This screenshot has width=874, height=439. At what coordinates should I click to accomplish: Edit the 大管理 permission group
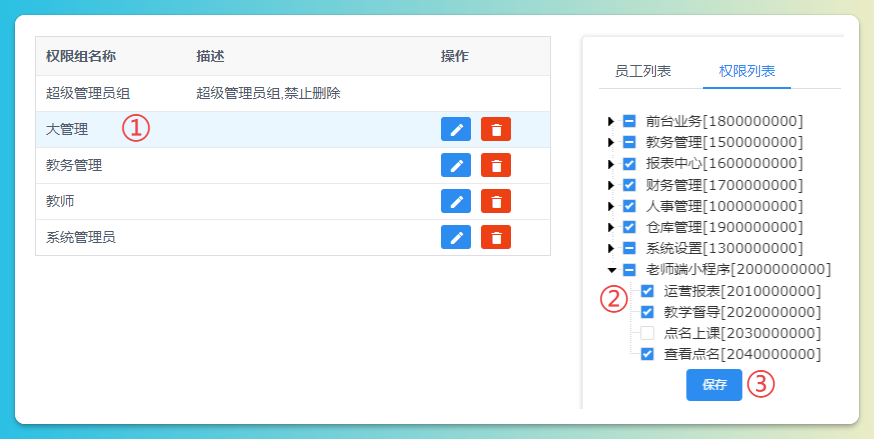[x=455, y=129]
